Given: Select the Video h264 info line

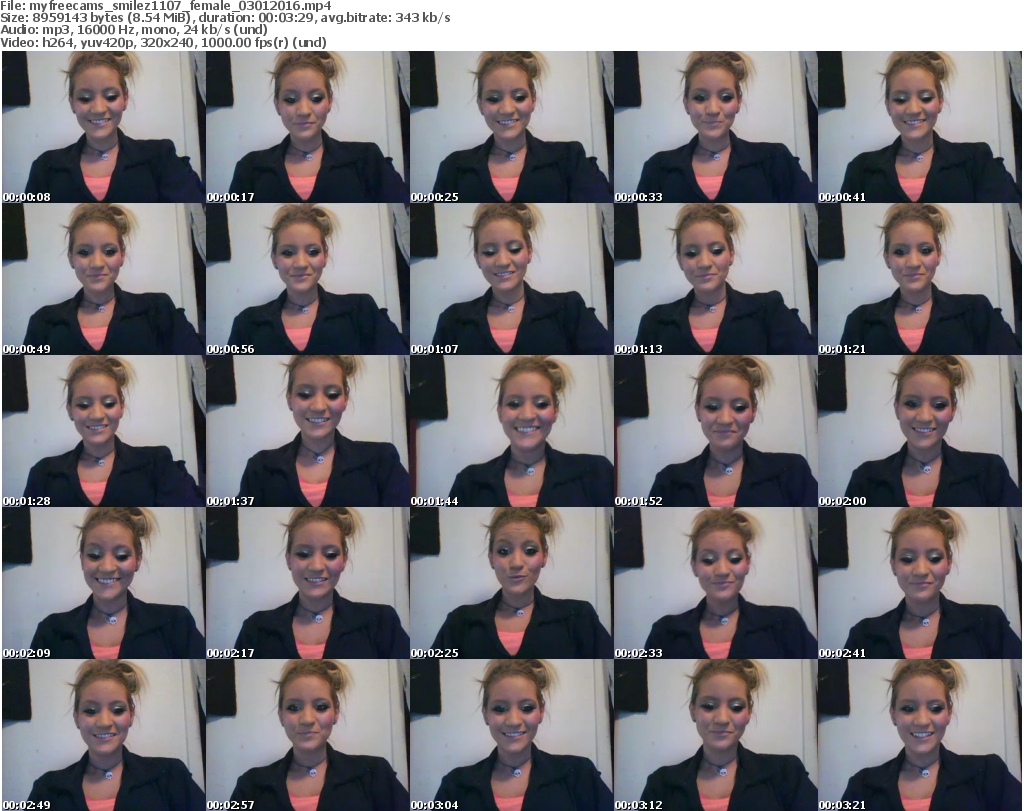Looking at the screenshot, I should (x=163, y=42).
